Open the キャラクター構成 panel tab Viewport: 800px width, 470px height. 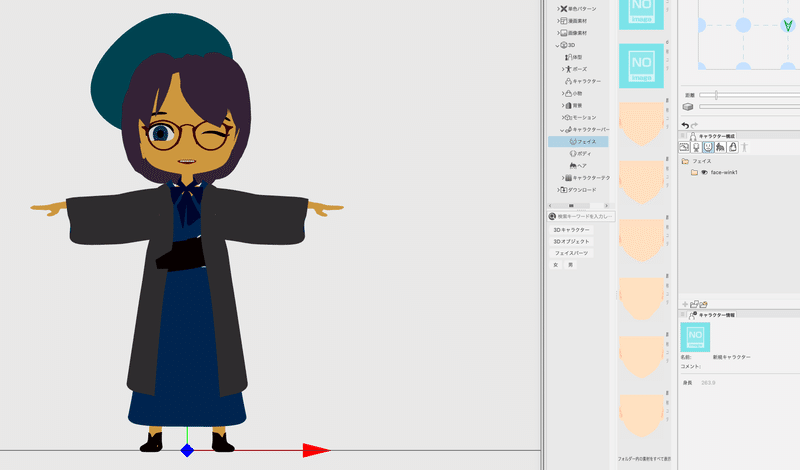tap(712, 136)
